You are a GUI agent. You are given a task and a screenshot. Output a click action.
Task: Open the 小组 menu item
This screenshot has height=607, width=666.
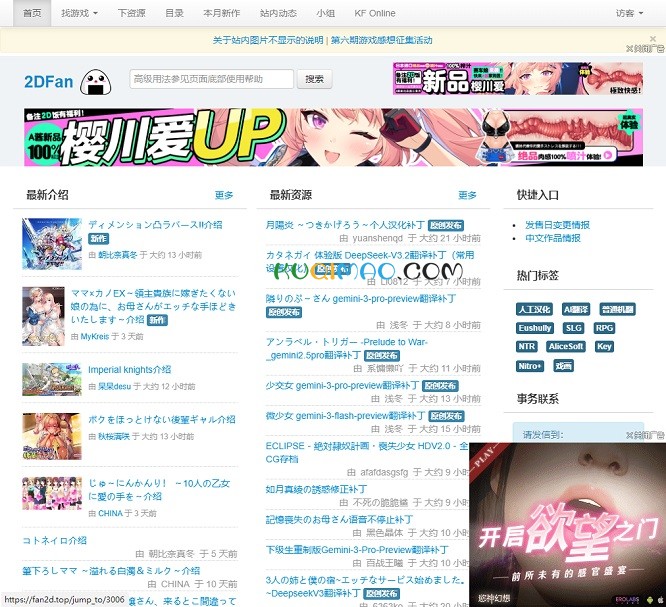click(325, 13)
